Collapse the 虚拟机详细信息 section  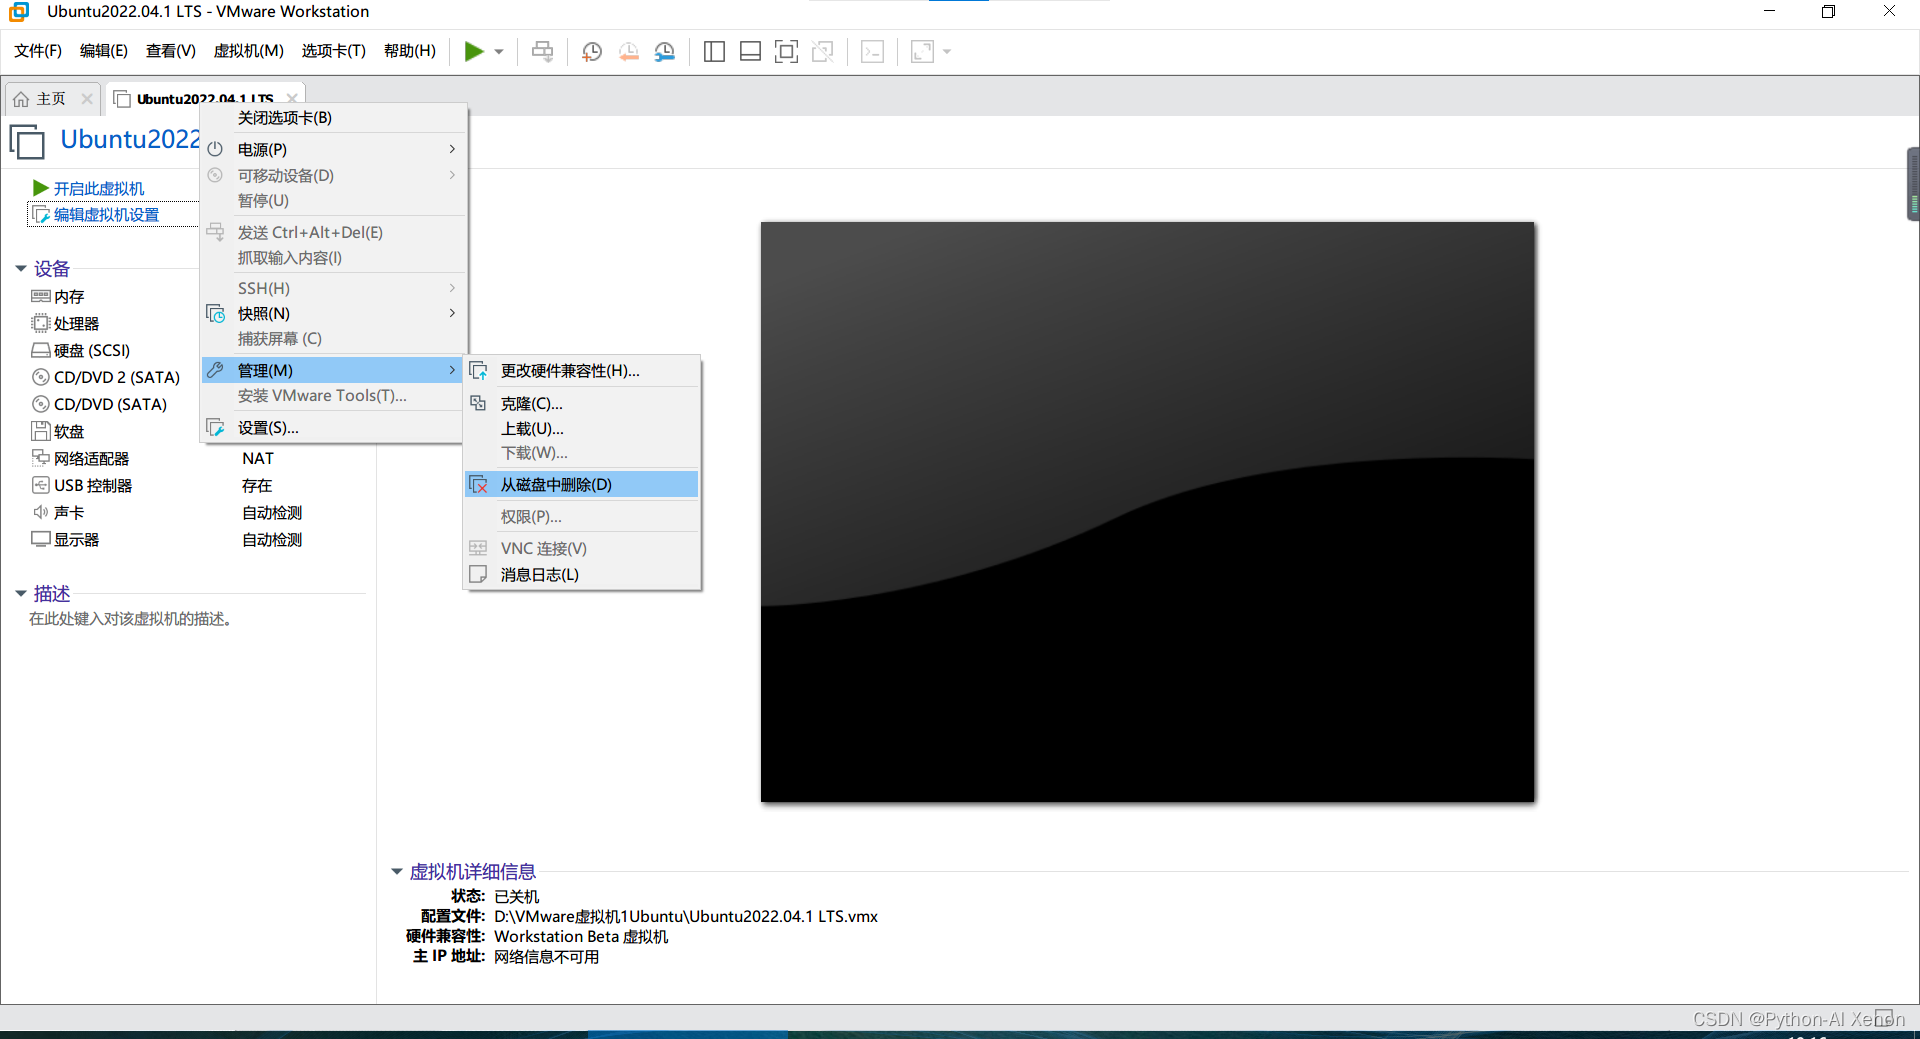coord(396,871)
